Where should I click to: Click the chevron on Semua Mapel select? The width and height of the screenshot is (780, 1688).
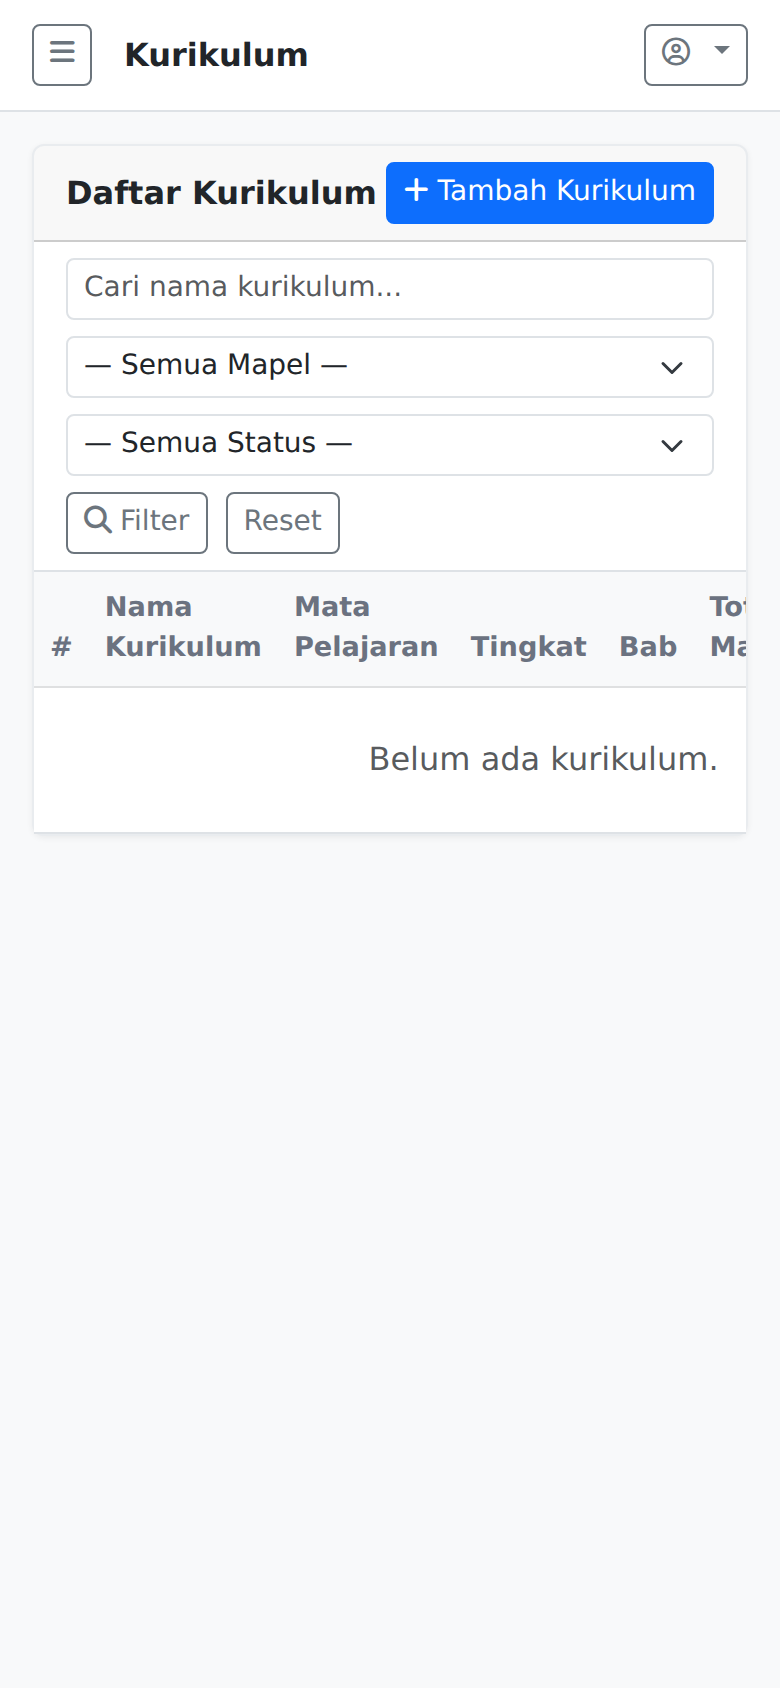(x=671, y=367)
